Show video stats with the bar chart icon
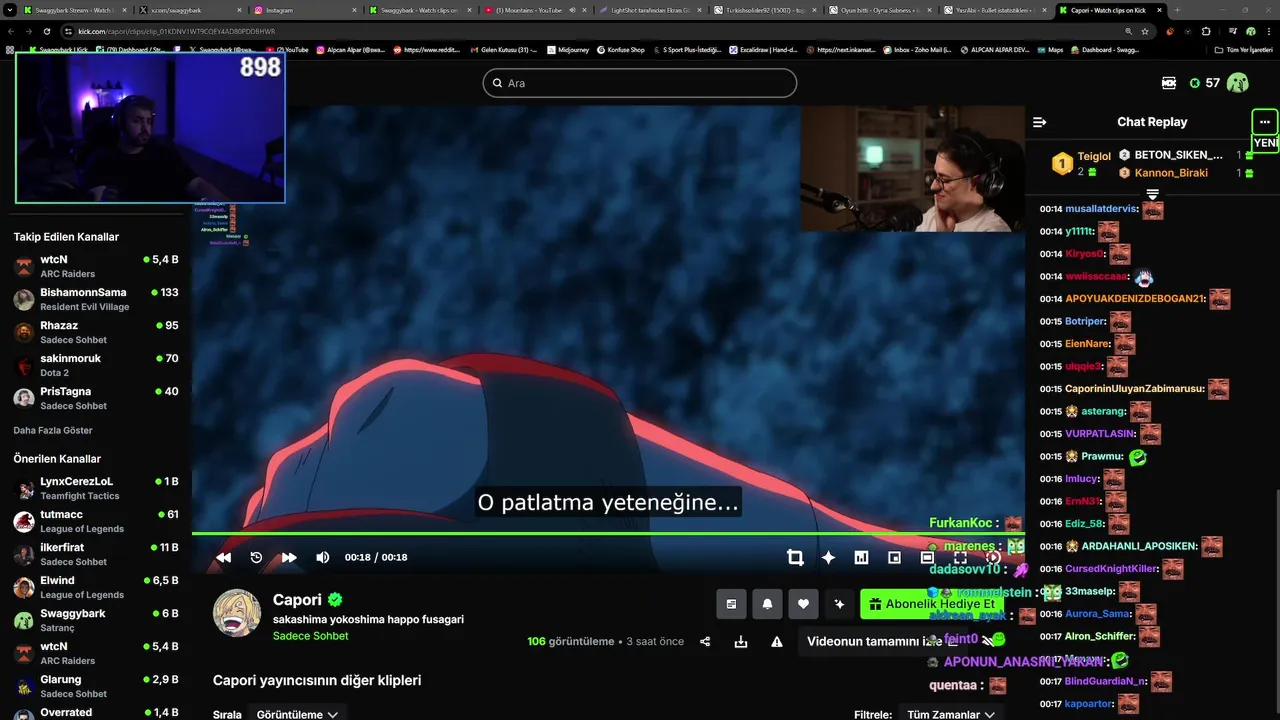The image size is (1280, 720). pos(861,557)
